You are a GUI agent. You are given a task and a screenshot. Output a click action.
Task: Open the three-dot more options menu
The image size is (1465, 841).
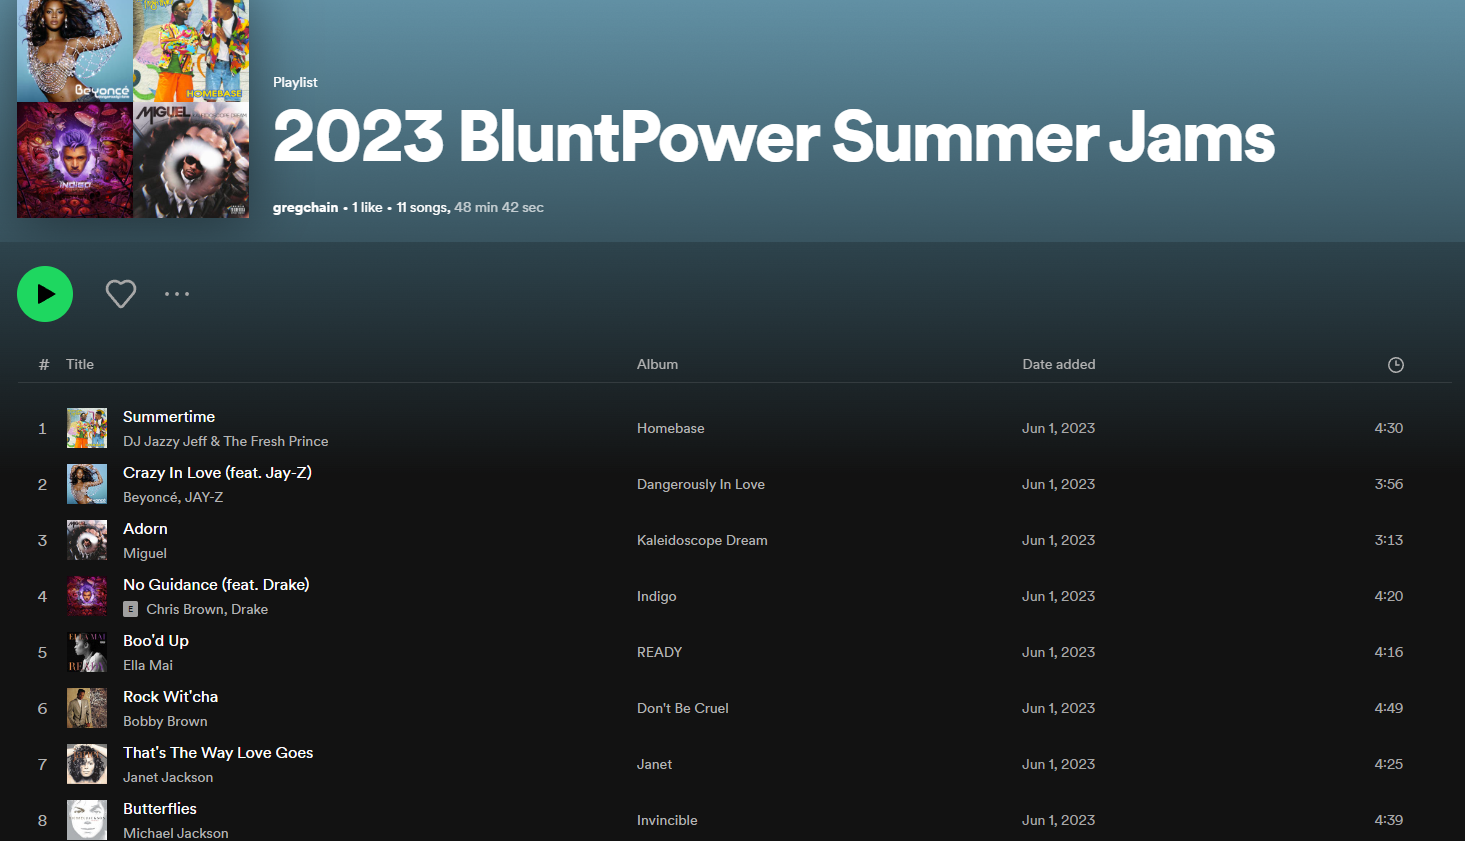pos(177,294)
